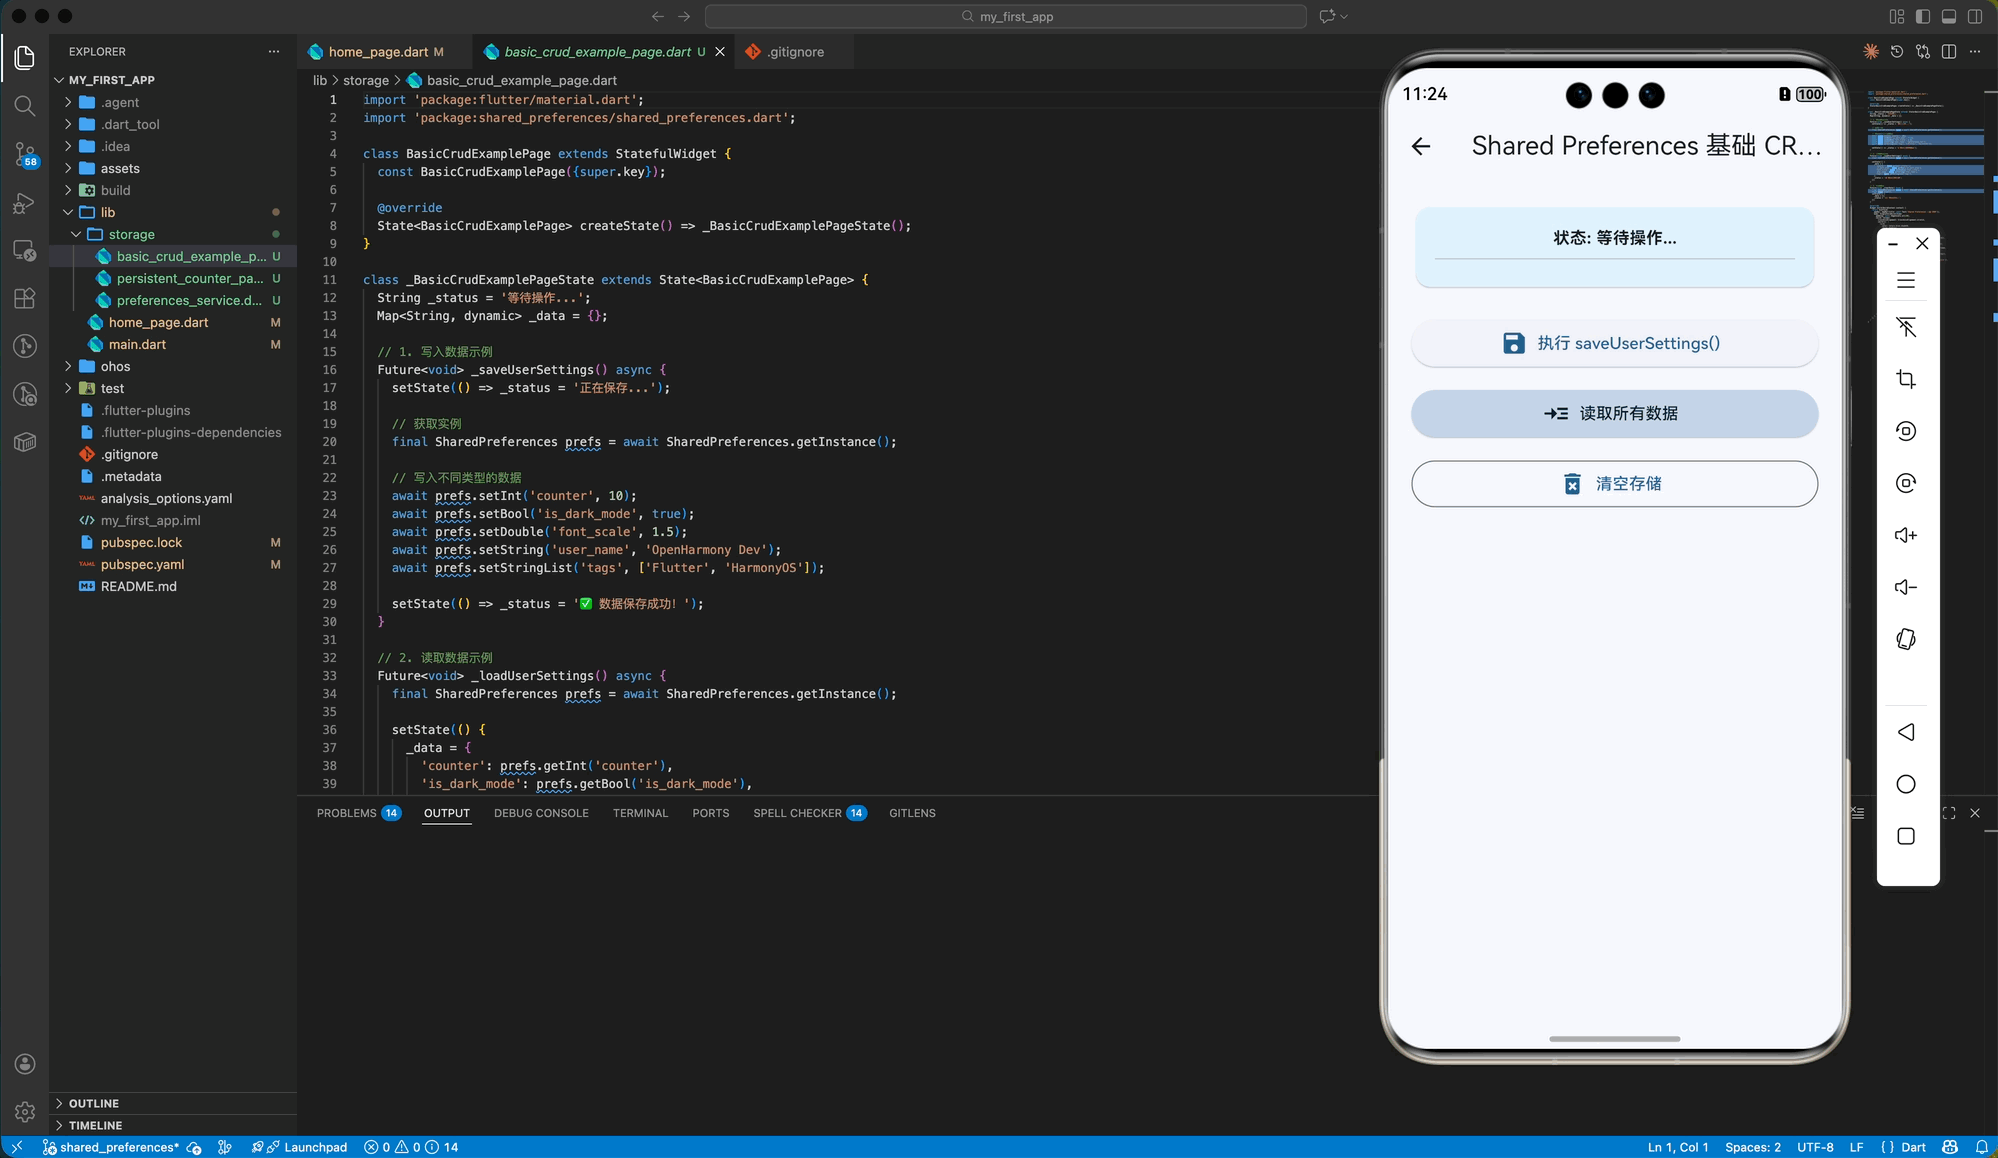Toggle bottom panel layout icon
The image size is (1998, 1158).
(x=1949, y=16)
